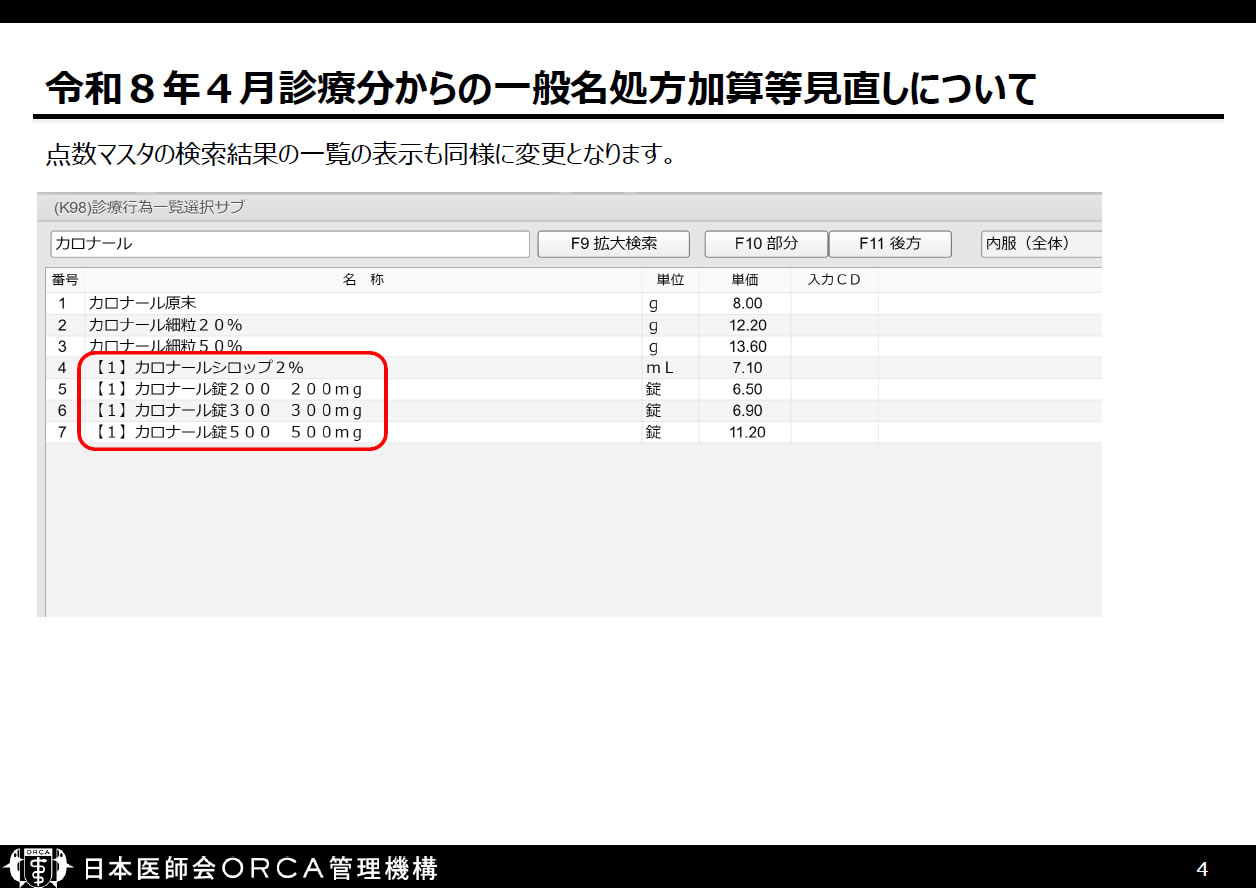Select row 2 カロナール細粒２０％
This screenshot has height=888, width=1256.
[165, 325]
